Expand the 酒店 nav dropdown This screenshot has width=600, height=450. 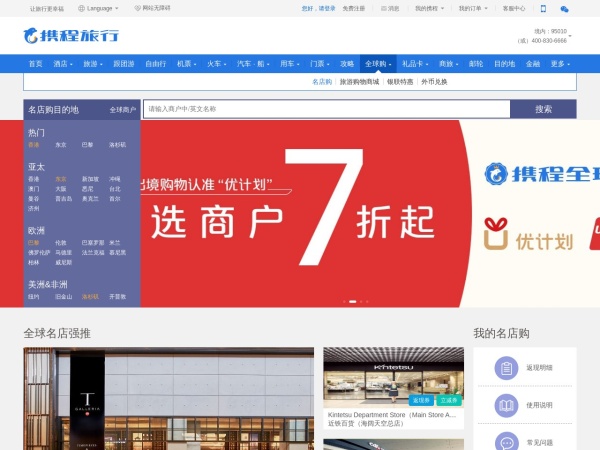tap(71, 64)
